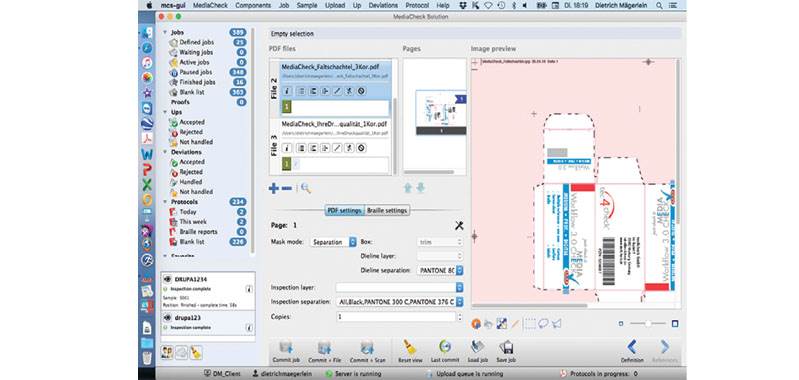Expand the Inspection separation dropdown
The image size is (799, 380).
(400, 302)
